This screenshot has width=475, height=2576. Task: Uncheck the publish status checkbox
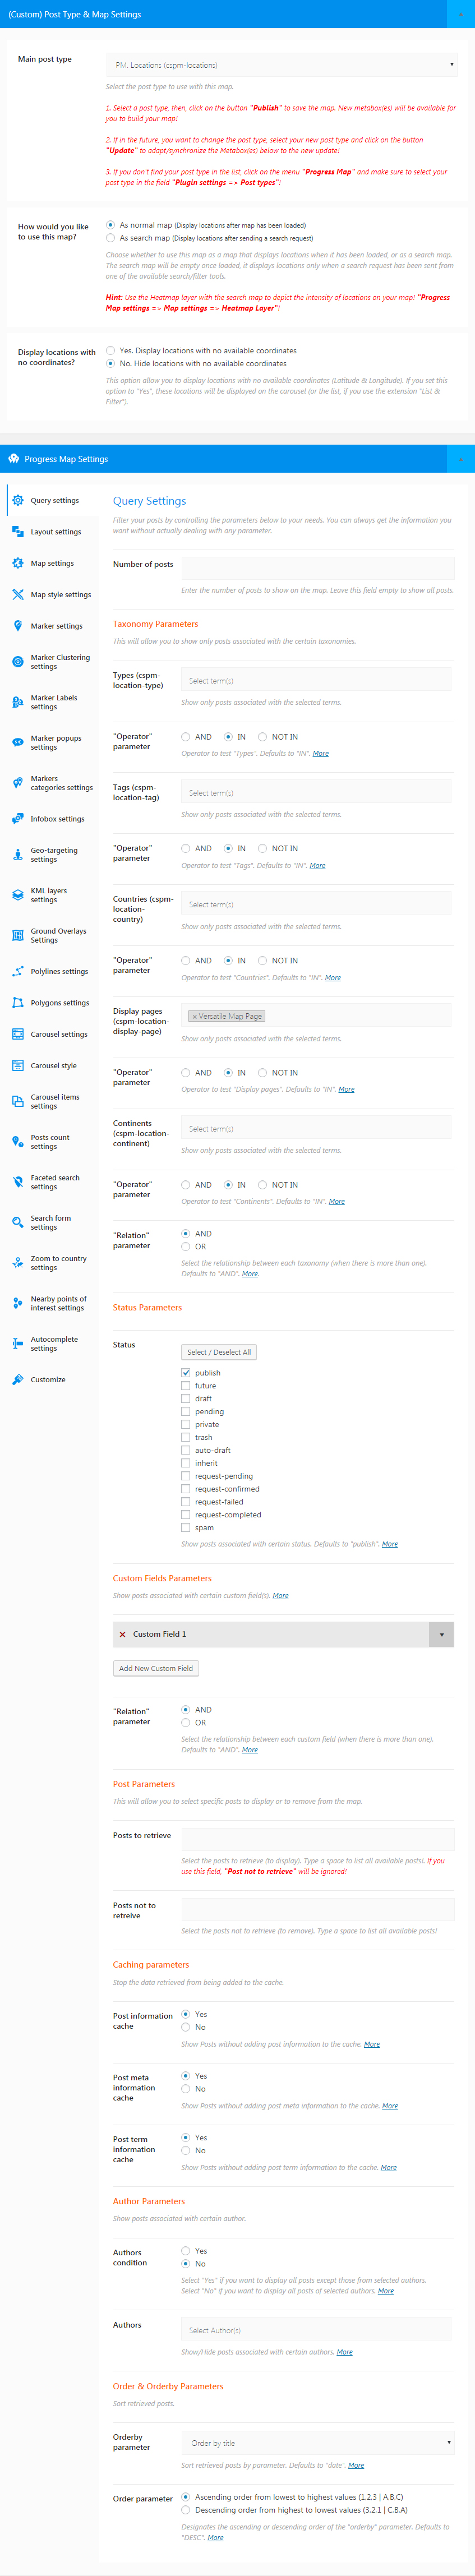(x=186, y=1372)
